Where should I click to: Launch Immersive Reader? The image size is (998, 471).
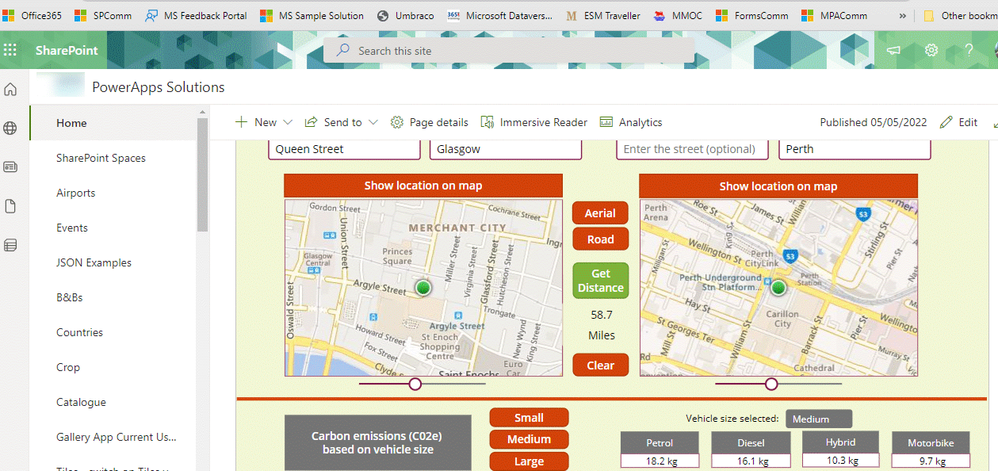tap(534, 122)
